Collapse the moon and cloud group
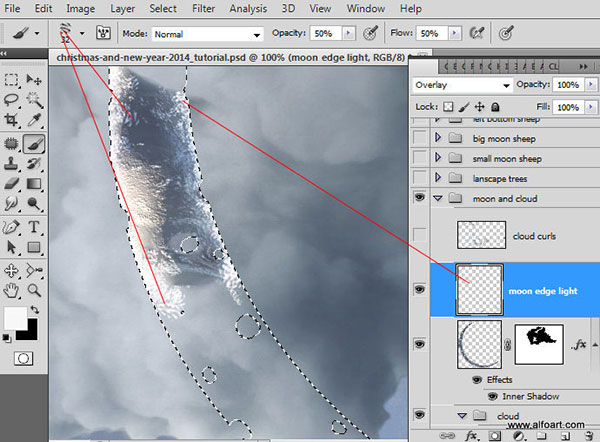600x442 pixels. pyautogui.click(x=438, y=198)
